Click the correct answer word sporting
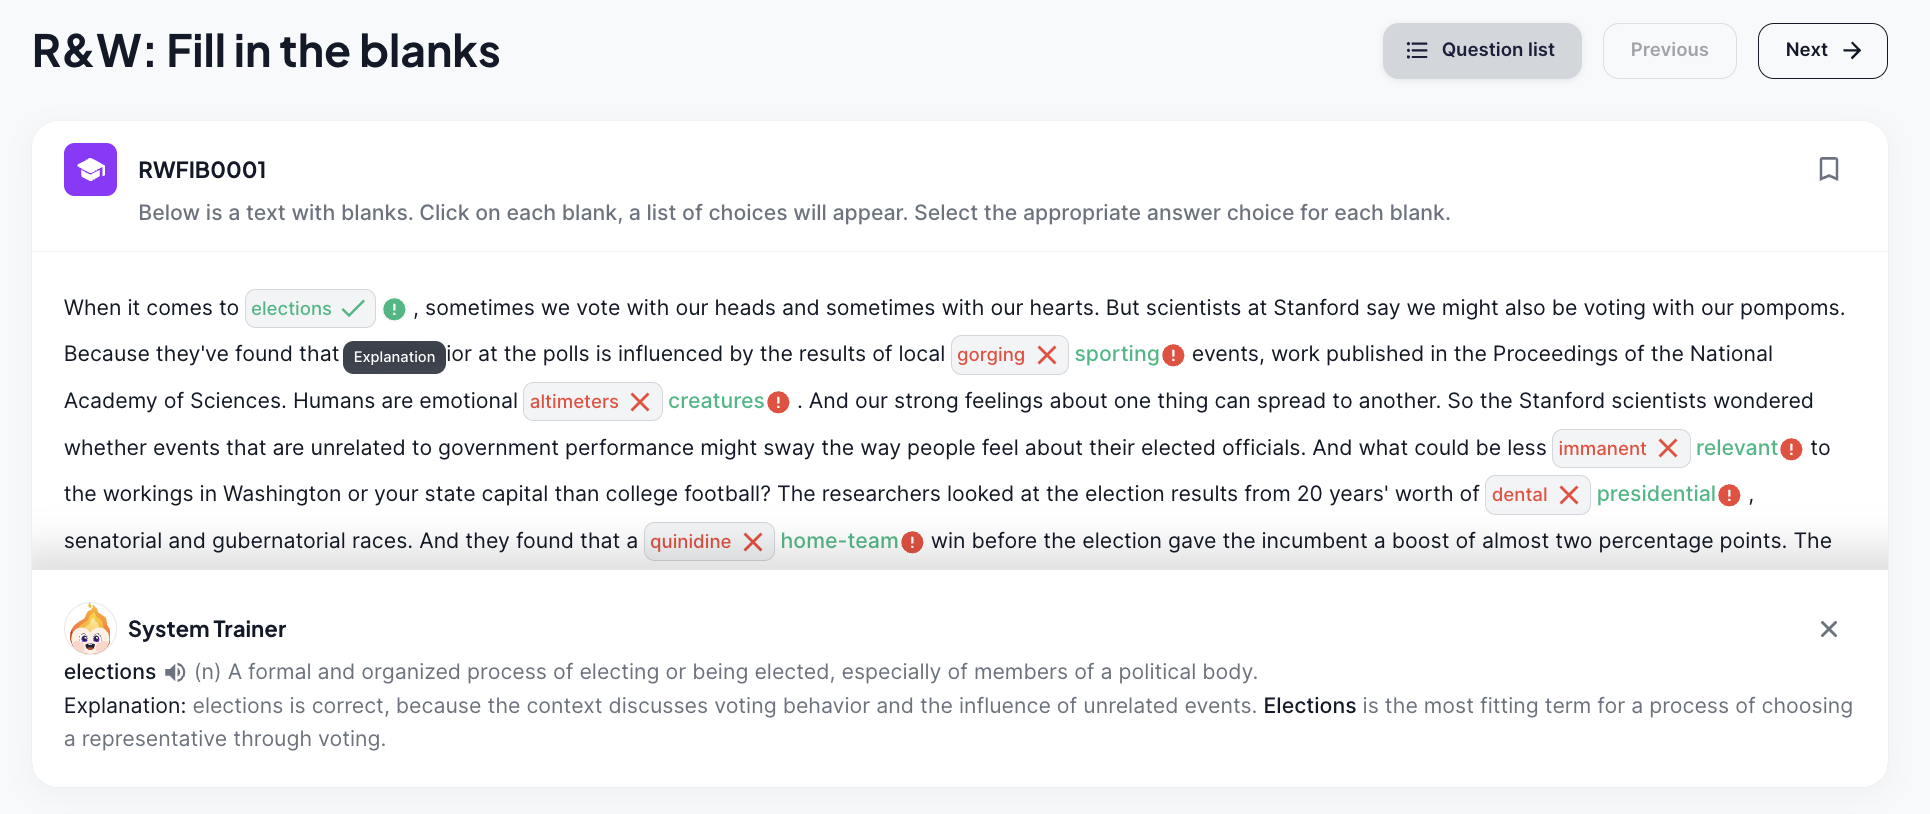 1116,354
